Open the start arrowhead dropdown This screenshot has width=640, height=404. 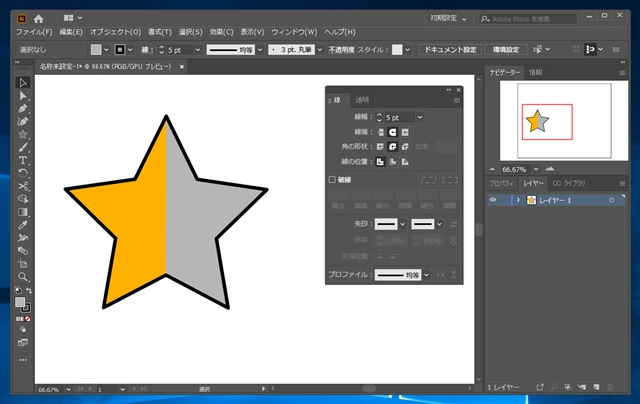(x=402, y=224)
